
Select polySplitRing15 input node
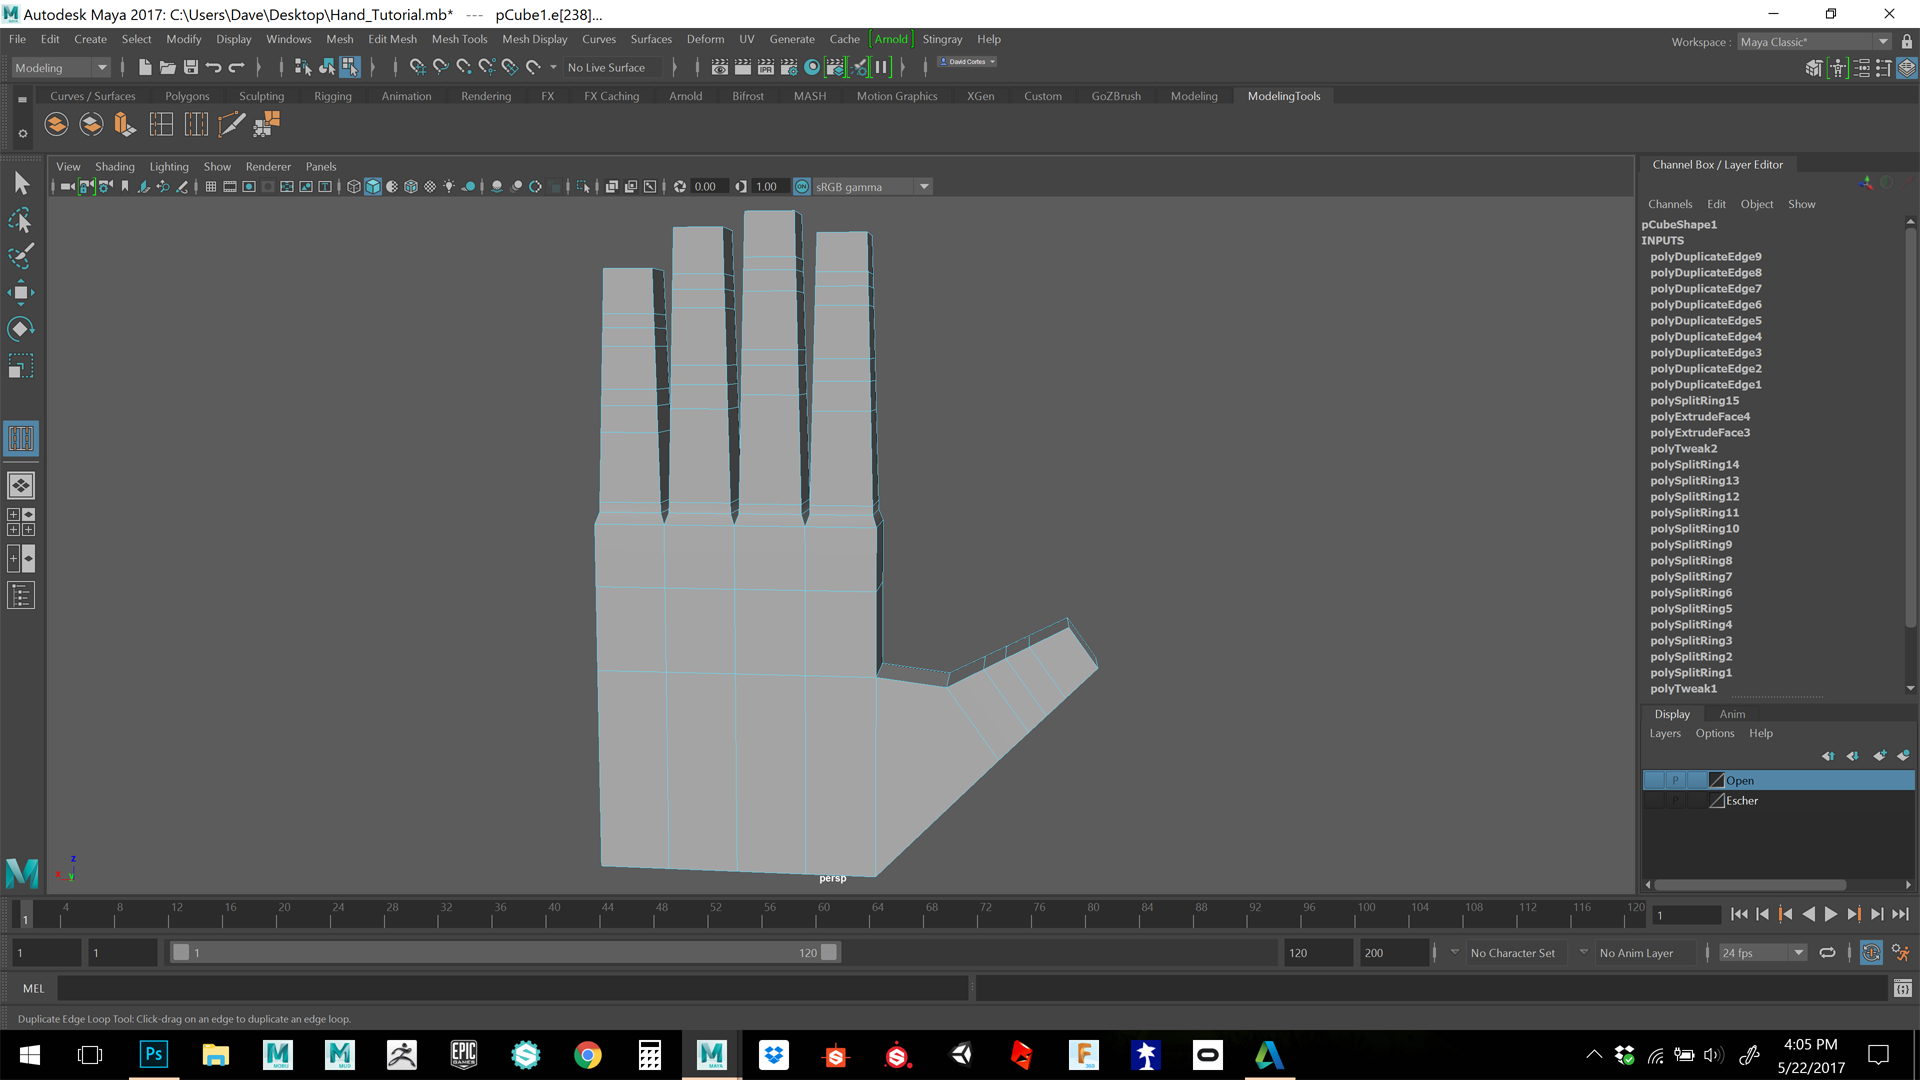pos(1694,401)
